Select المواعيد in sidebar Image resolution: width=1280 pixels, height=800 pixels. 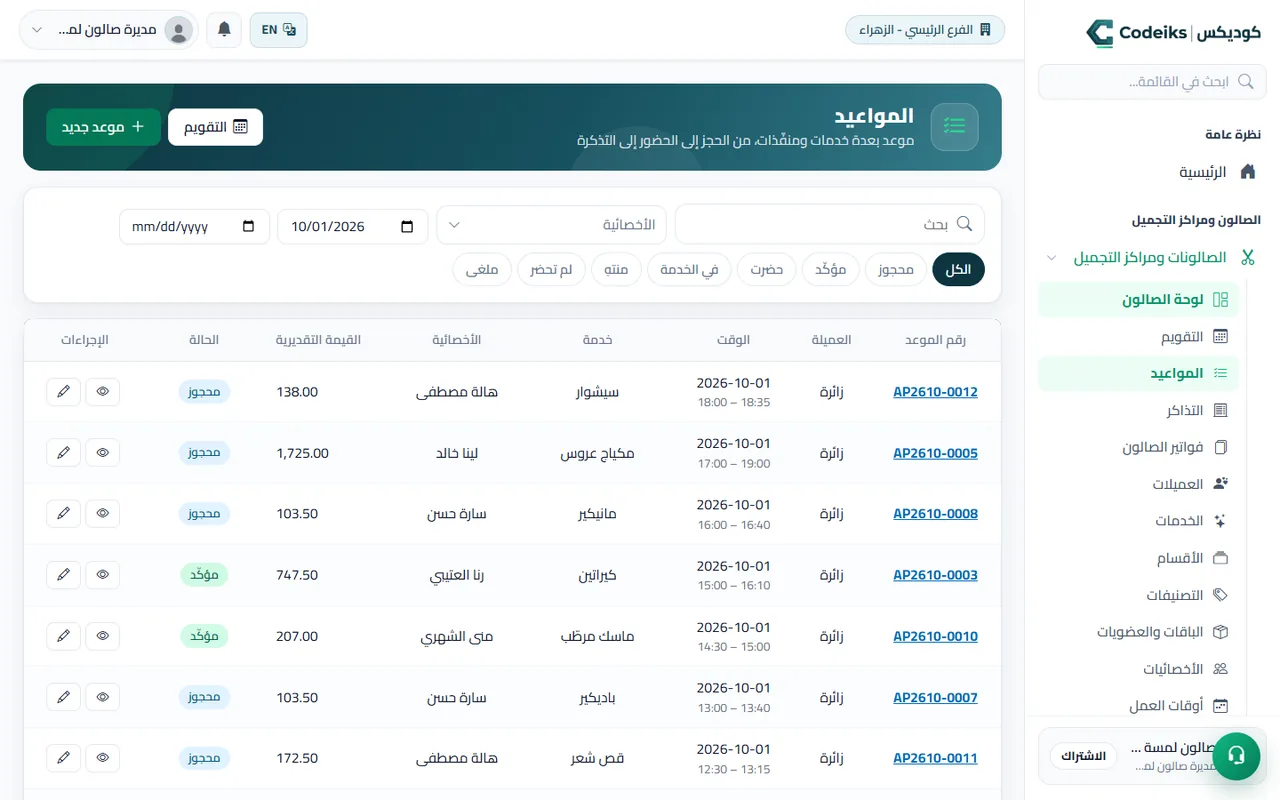coord(1138,373)
